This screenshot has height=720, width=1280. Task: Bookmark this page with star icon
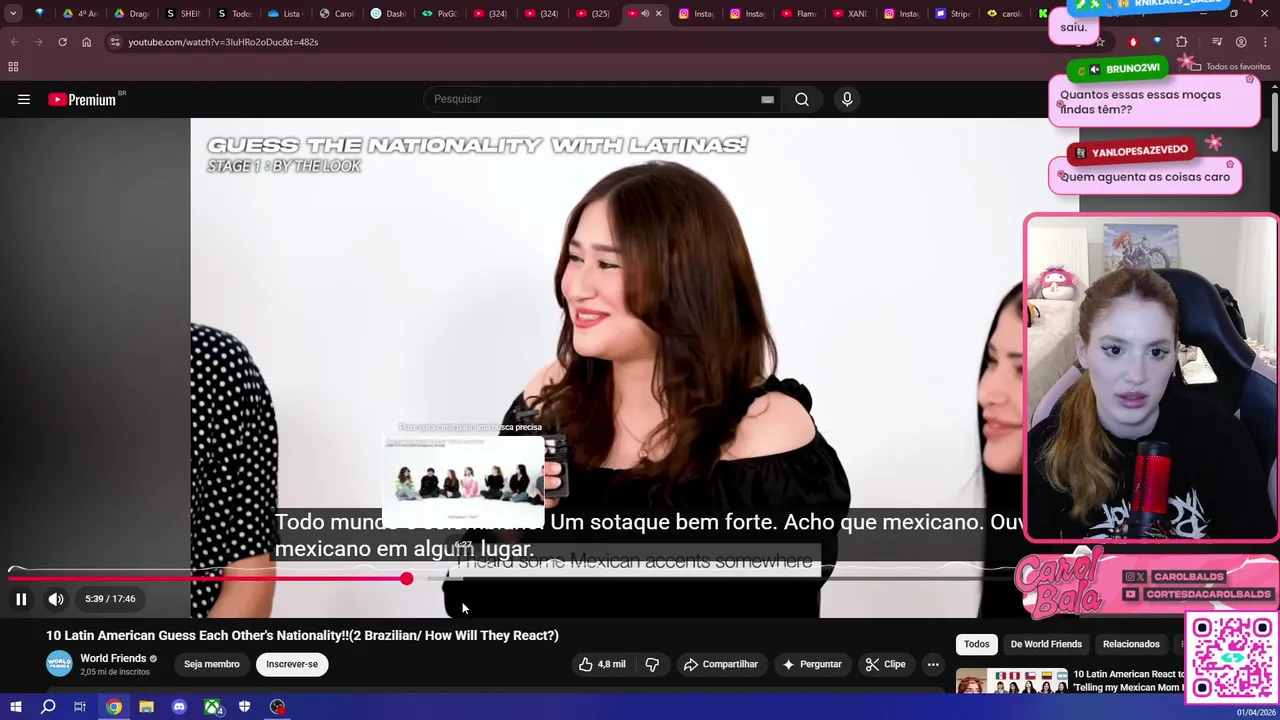1100,42
